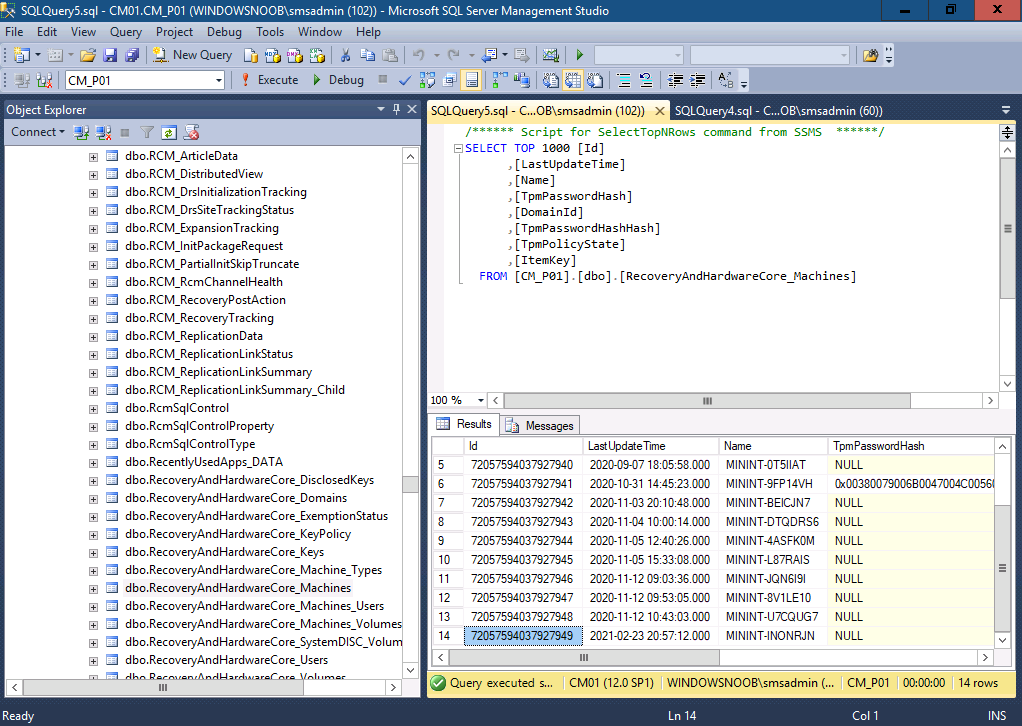This screenshot has width=1022, height=726.
Task: Expand dbo.RCM_ArticleData tree node
Action: [x=93, y=157]
